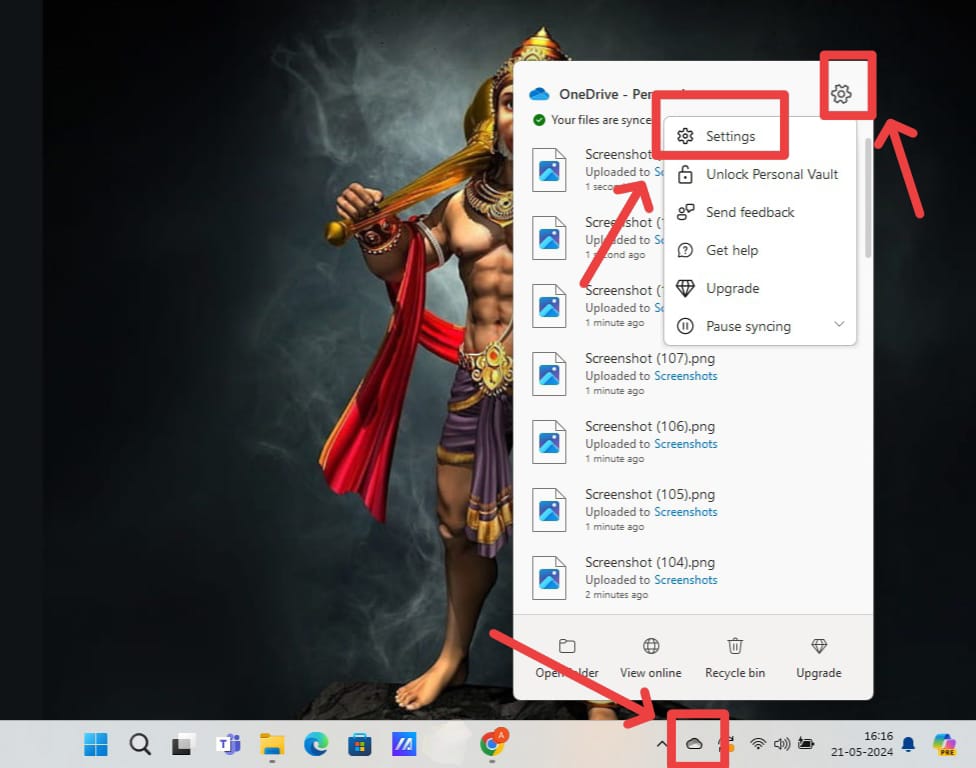The width and height of the screenshot is (976, 768).
Task: Open the Recycle bin button
Action: tap(735, 658)
